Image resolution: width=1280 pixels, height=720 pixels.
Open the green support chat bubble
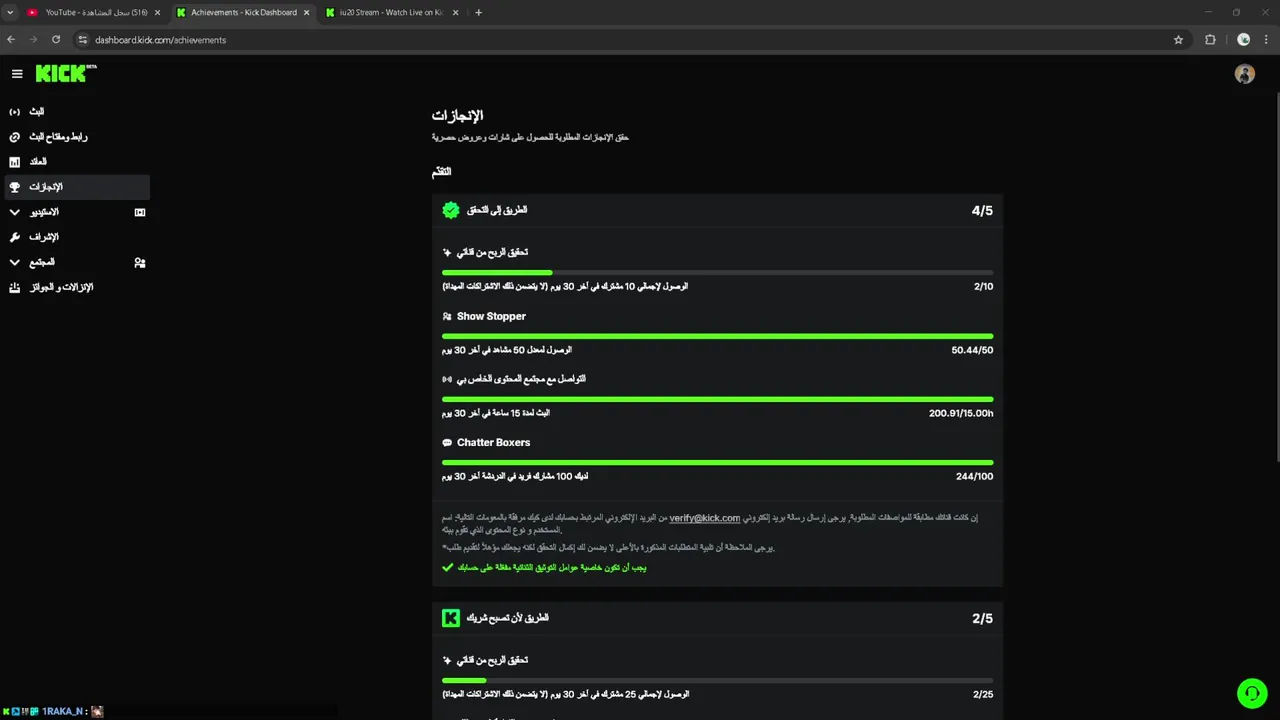[x=1251, y=693]
